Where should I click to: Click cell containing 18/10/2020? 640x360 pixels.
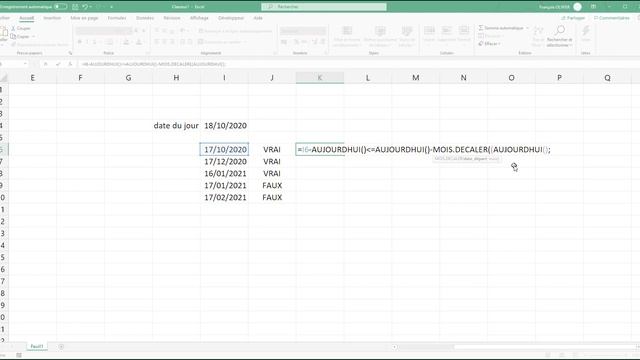click(x=224, y=126)
